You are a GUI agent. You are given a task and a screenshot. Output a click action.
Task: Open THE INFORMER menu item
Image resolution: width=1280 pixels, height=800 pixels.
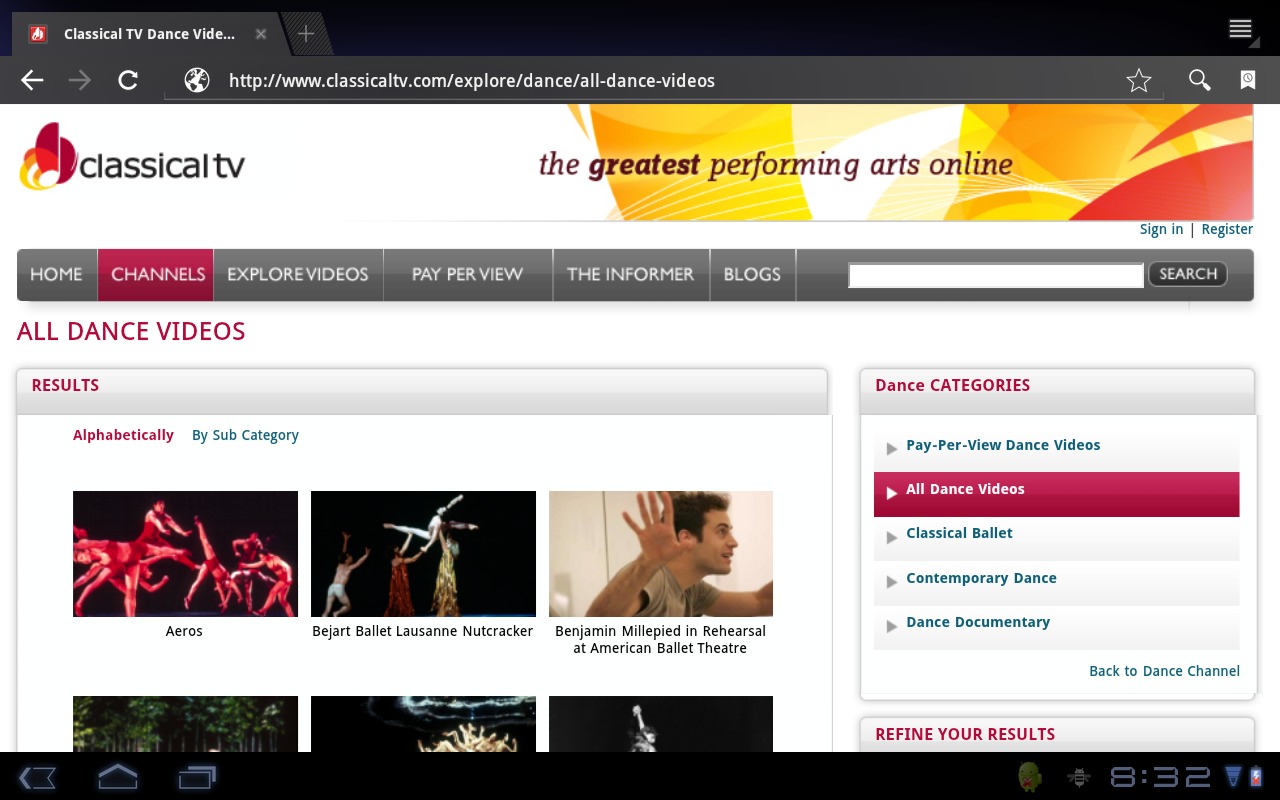point(631,274)
